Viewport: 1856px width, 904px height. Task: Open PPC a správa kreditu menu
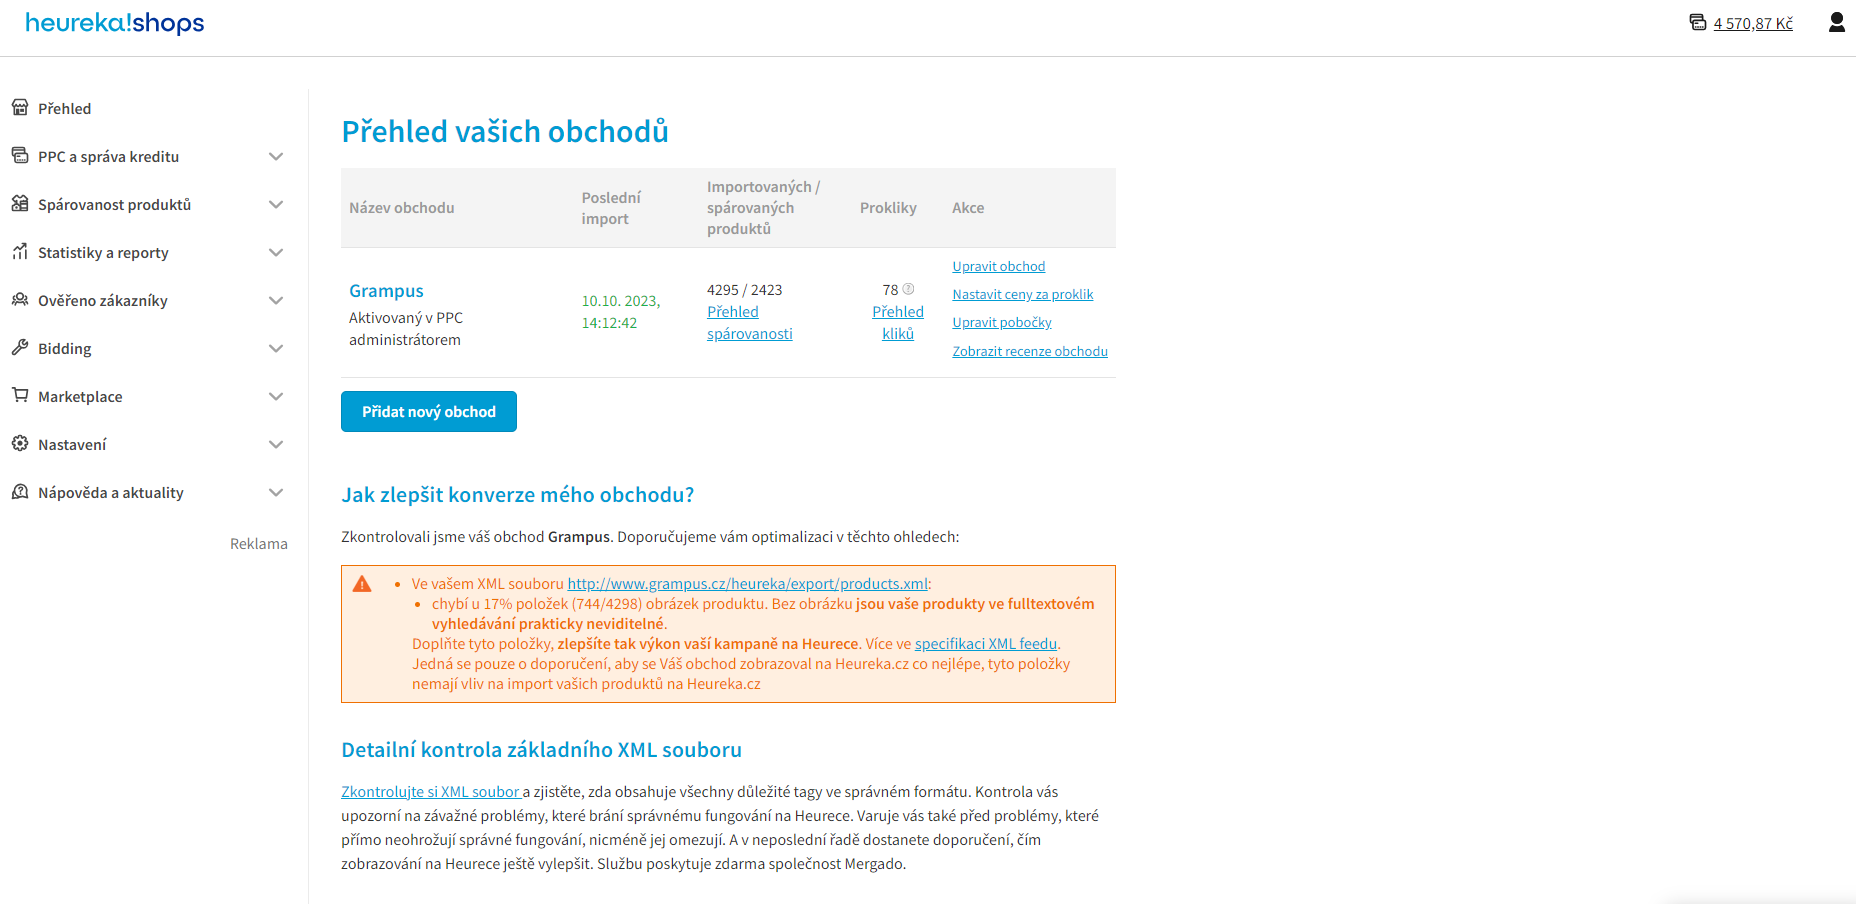(108, 156)
